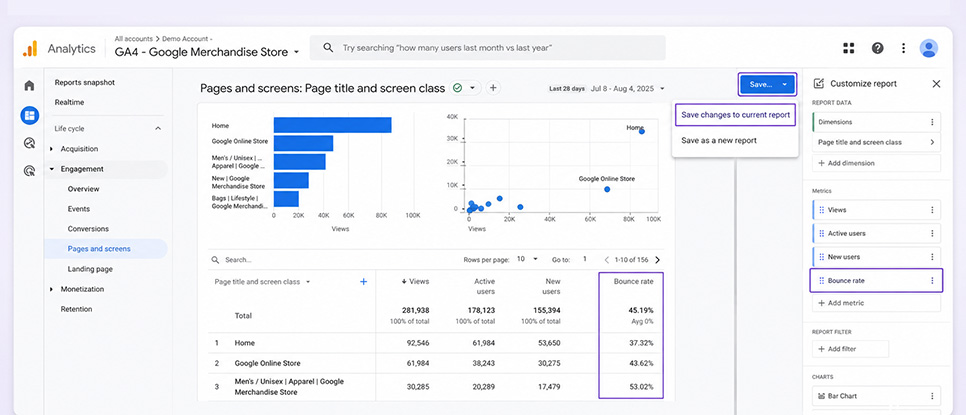
Task: Click the Google Online Store table row
Action: pyautogui.click(x=436, y=363)
